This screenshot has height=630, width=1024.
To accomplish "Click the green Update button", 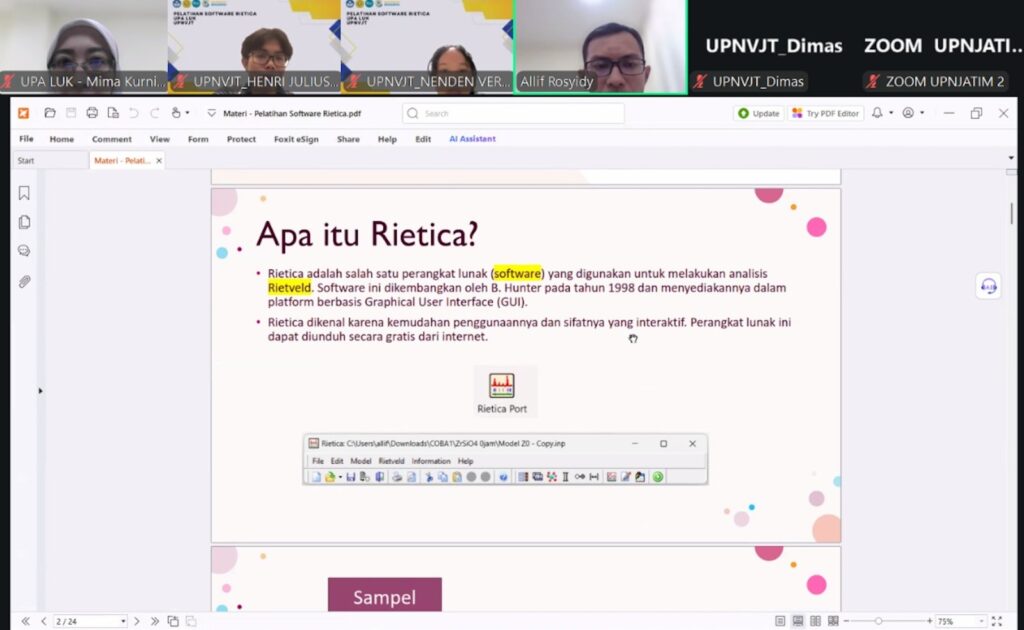I will pyautogui.click(x=759, y=113).
